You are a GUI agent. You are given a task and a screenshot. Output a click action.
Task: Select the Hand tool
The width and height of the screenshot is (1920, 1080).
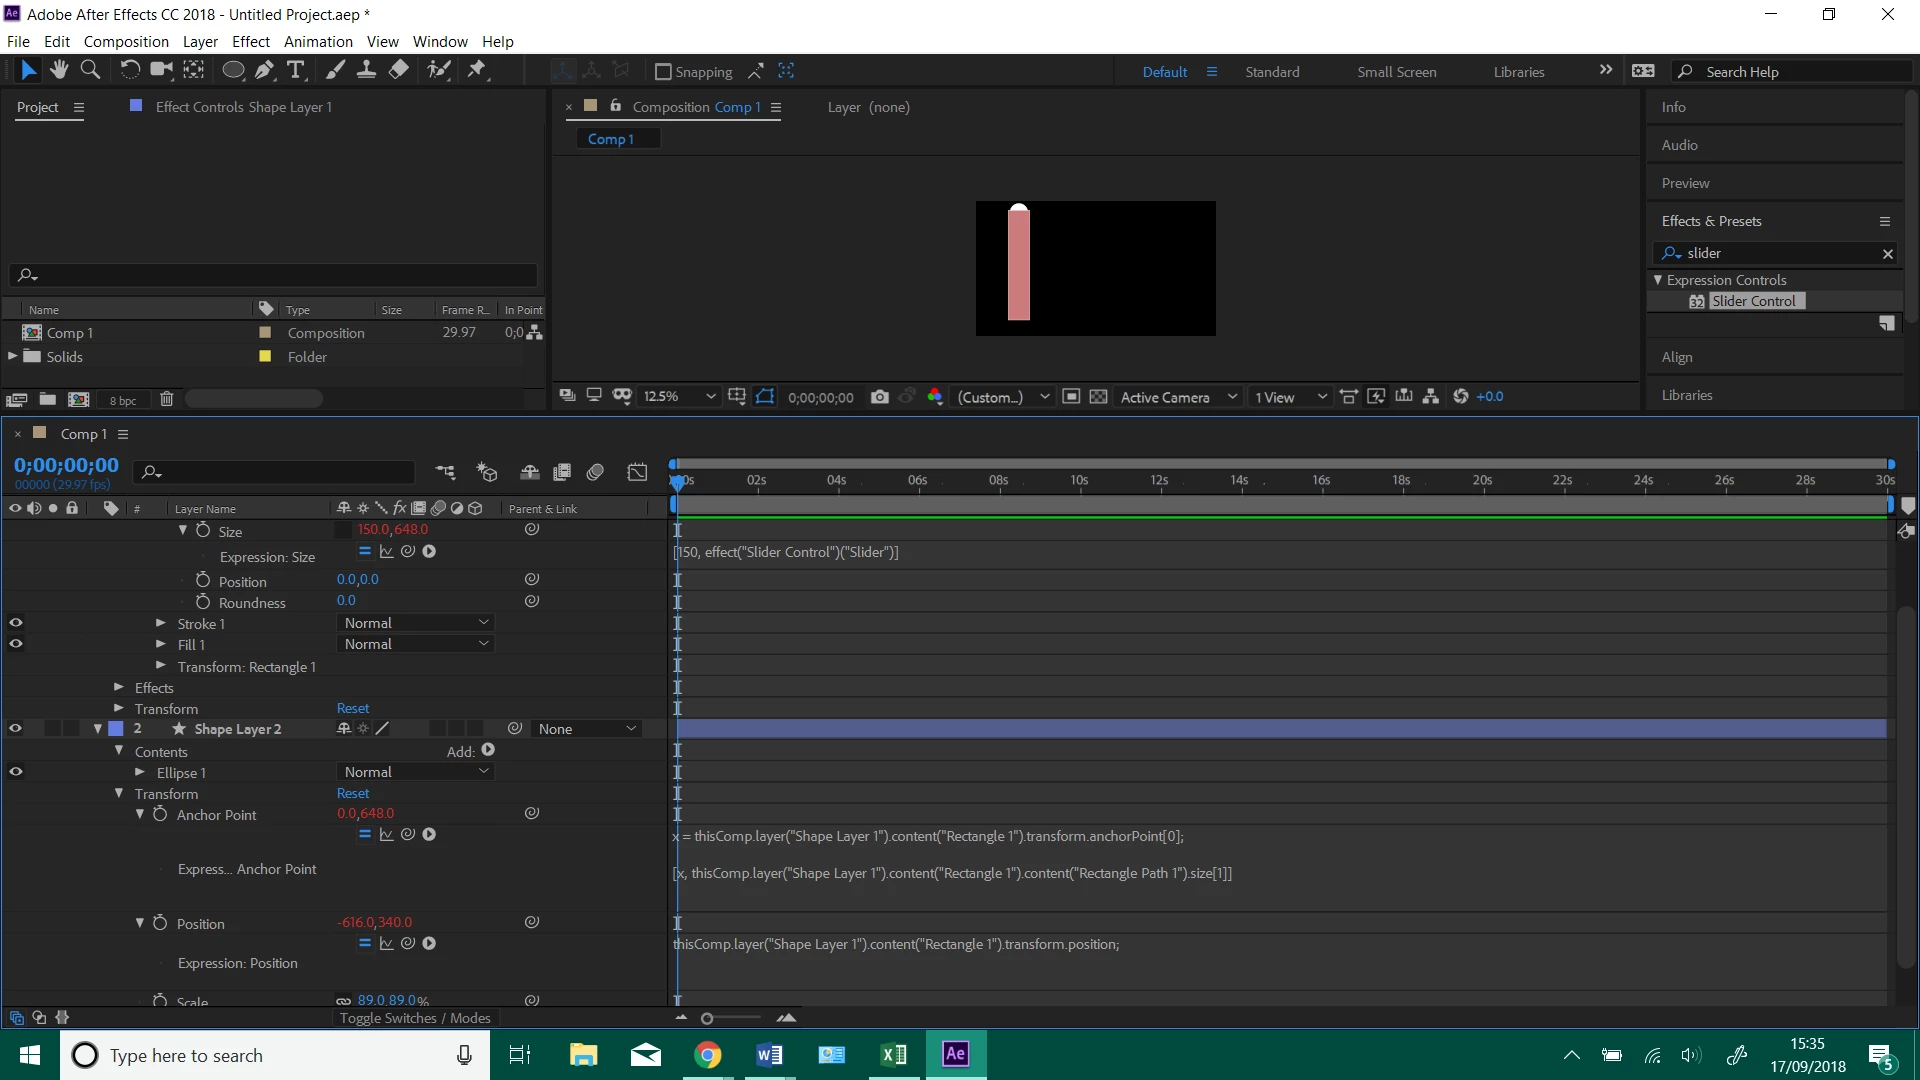point(59,70)
